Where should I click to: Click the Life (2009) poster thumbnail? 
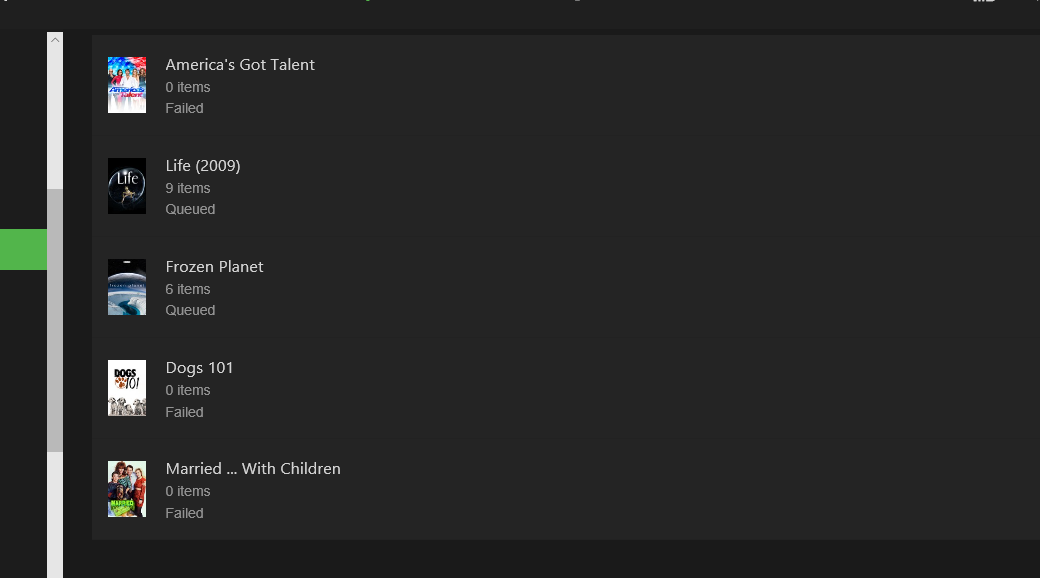point(127,186)
